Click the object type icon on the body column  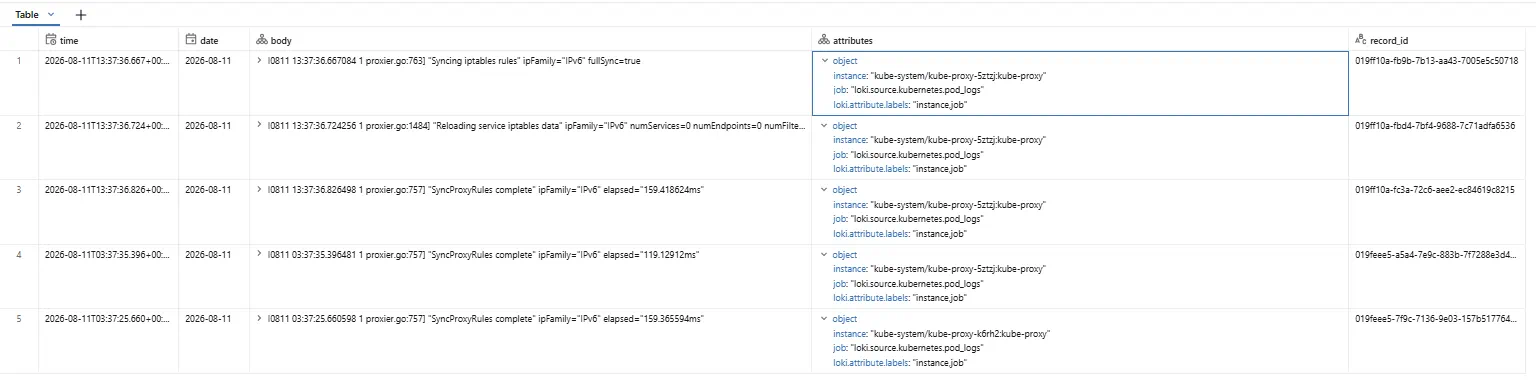[262, 40]
